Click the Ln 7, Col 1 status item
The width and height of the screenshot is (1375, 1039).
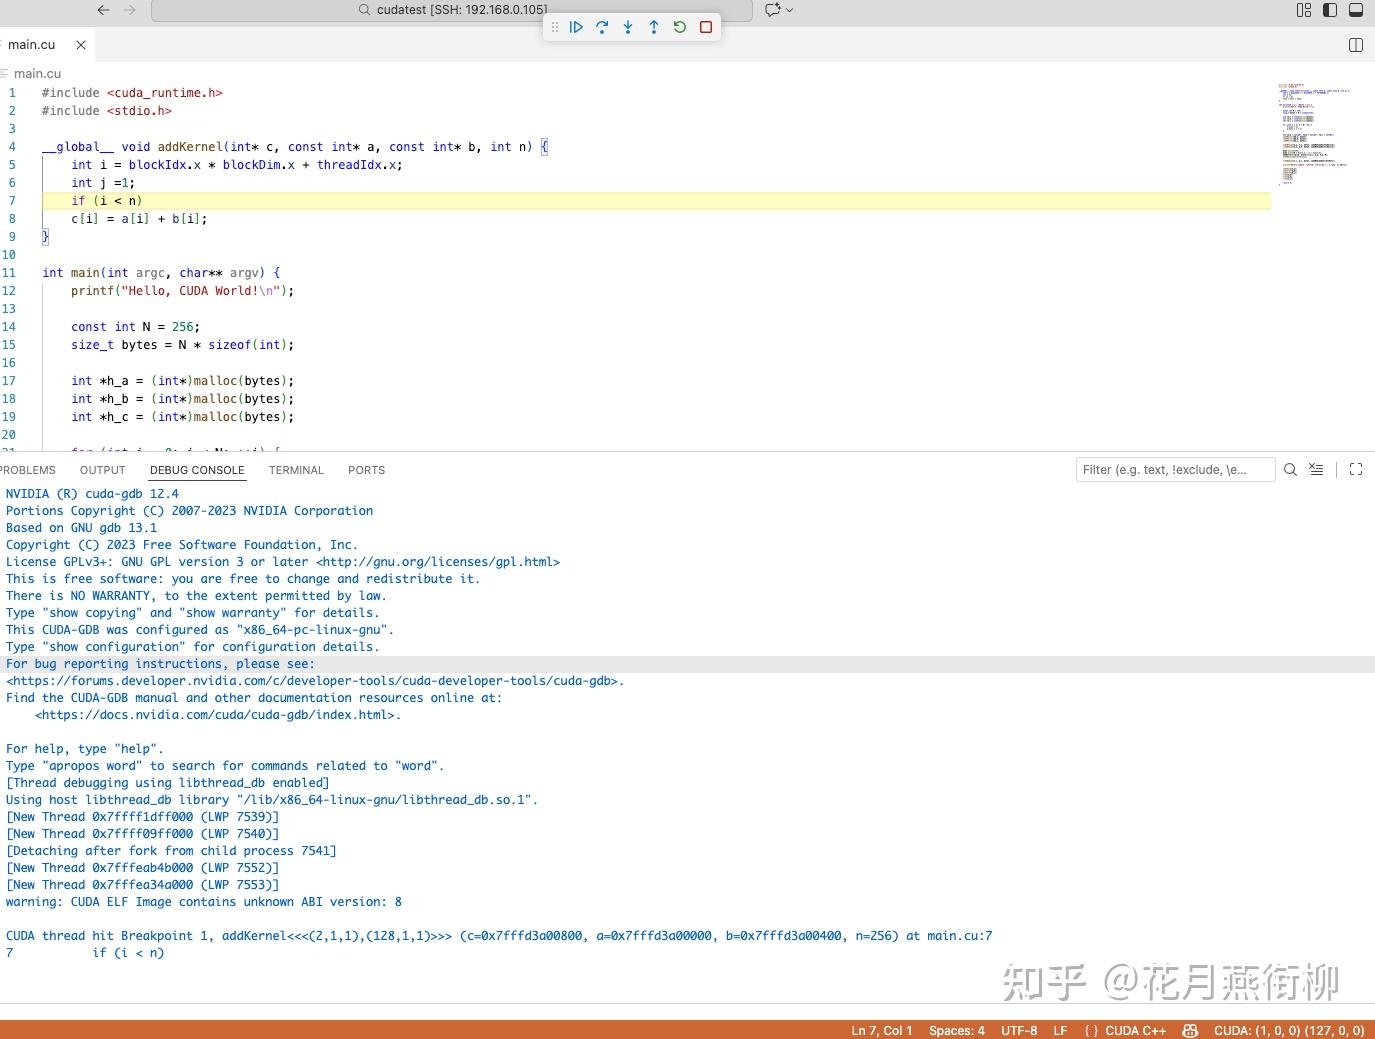point(881,1030)
